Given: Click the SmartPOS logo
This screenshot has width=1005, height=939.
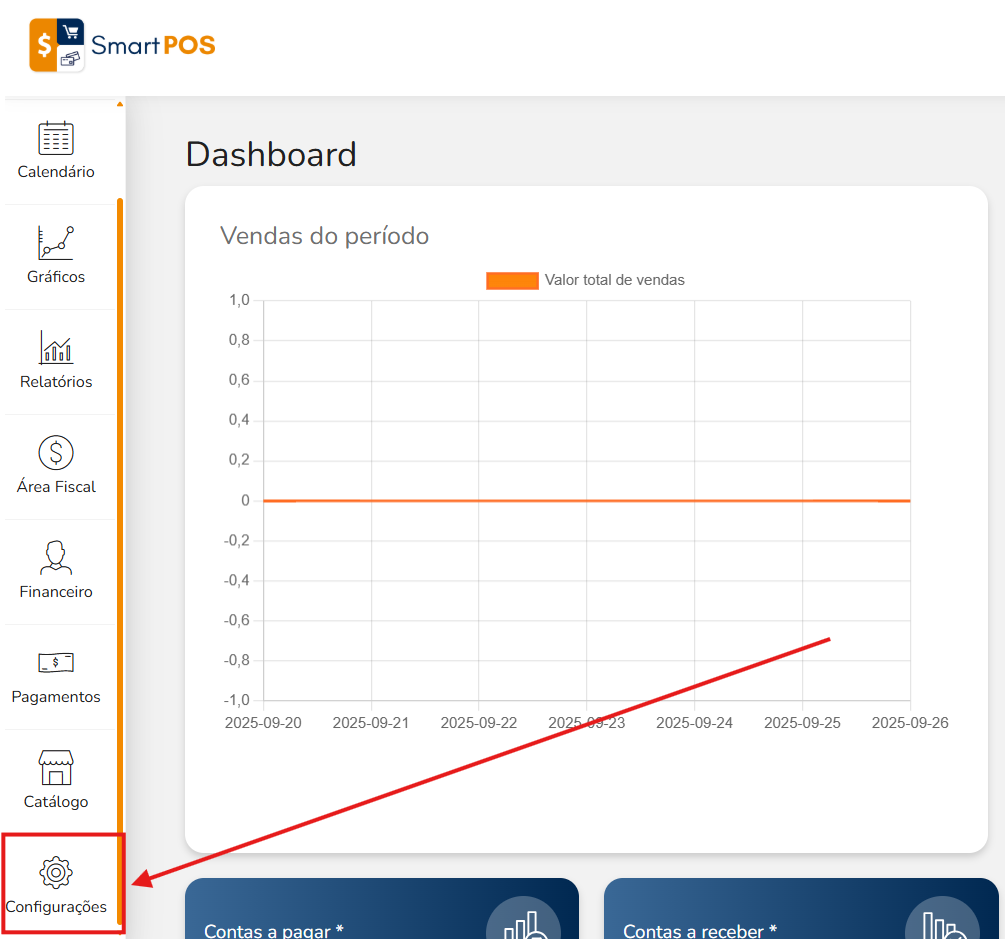Looking at the screenshot, I should tap(122, 45).
